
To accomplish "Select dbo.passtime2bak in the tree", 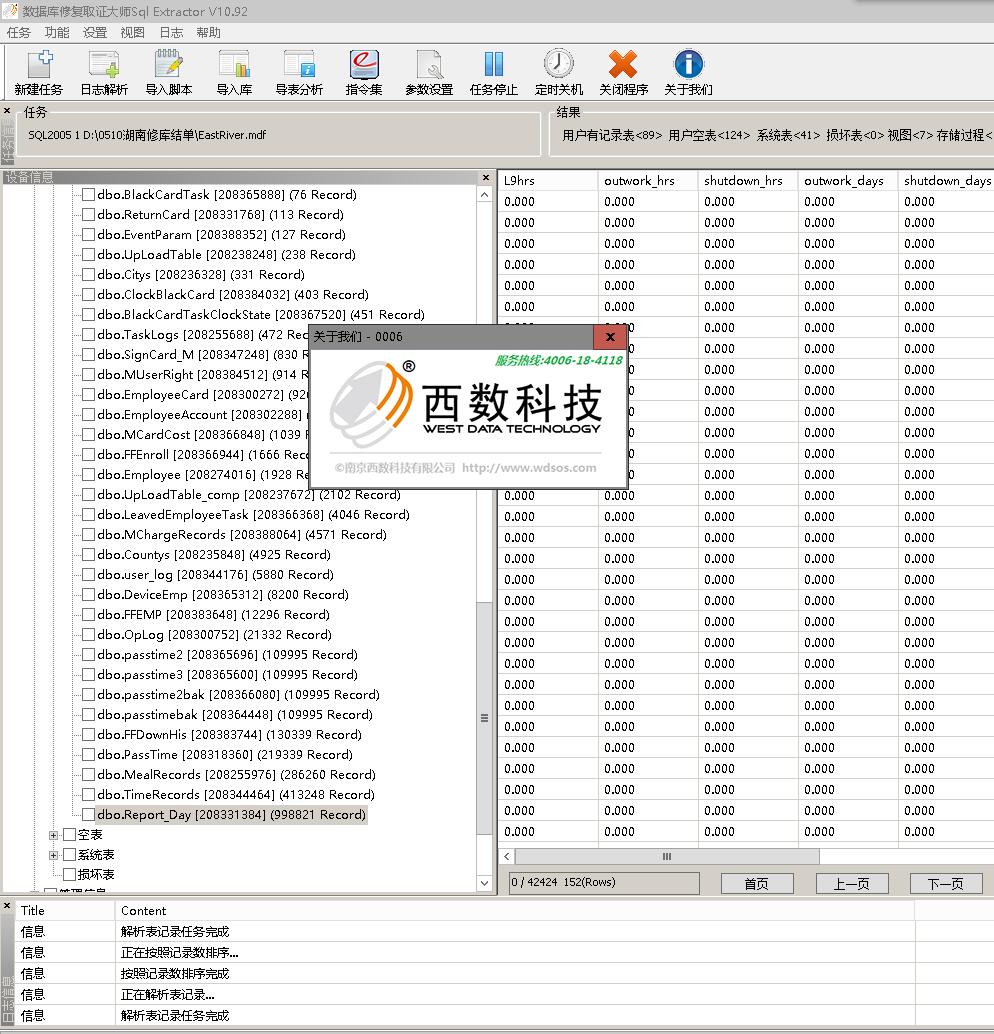I will (238, 694).
